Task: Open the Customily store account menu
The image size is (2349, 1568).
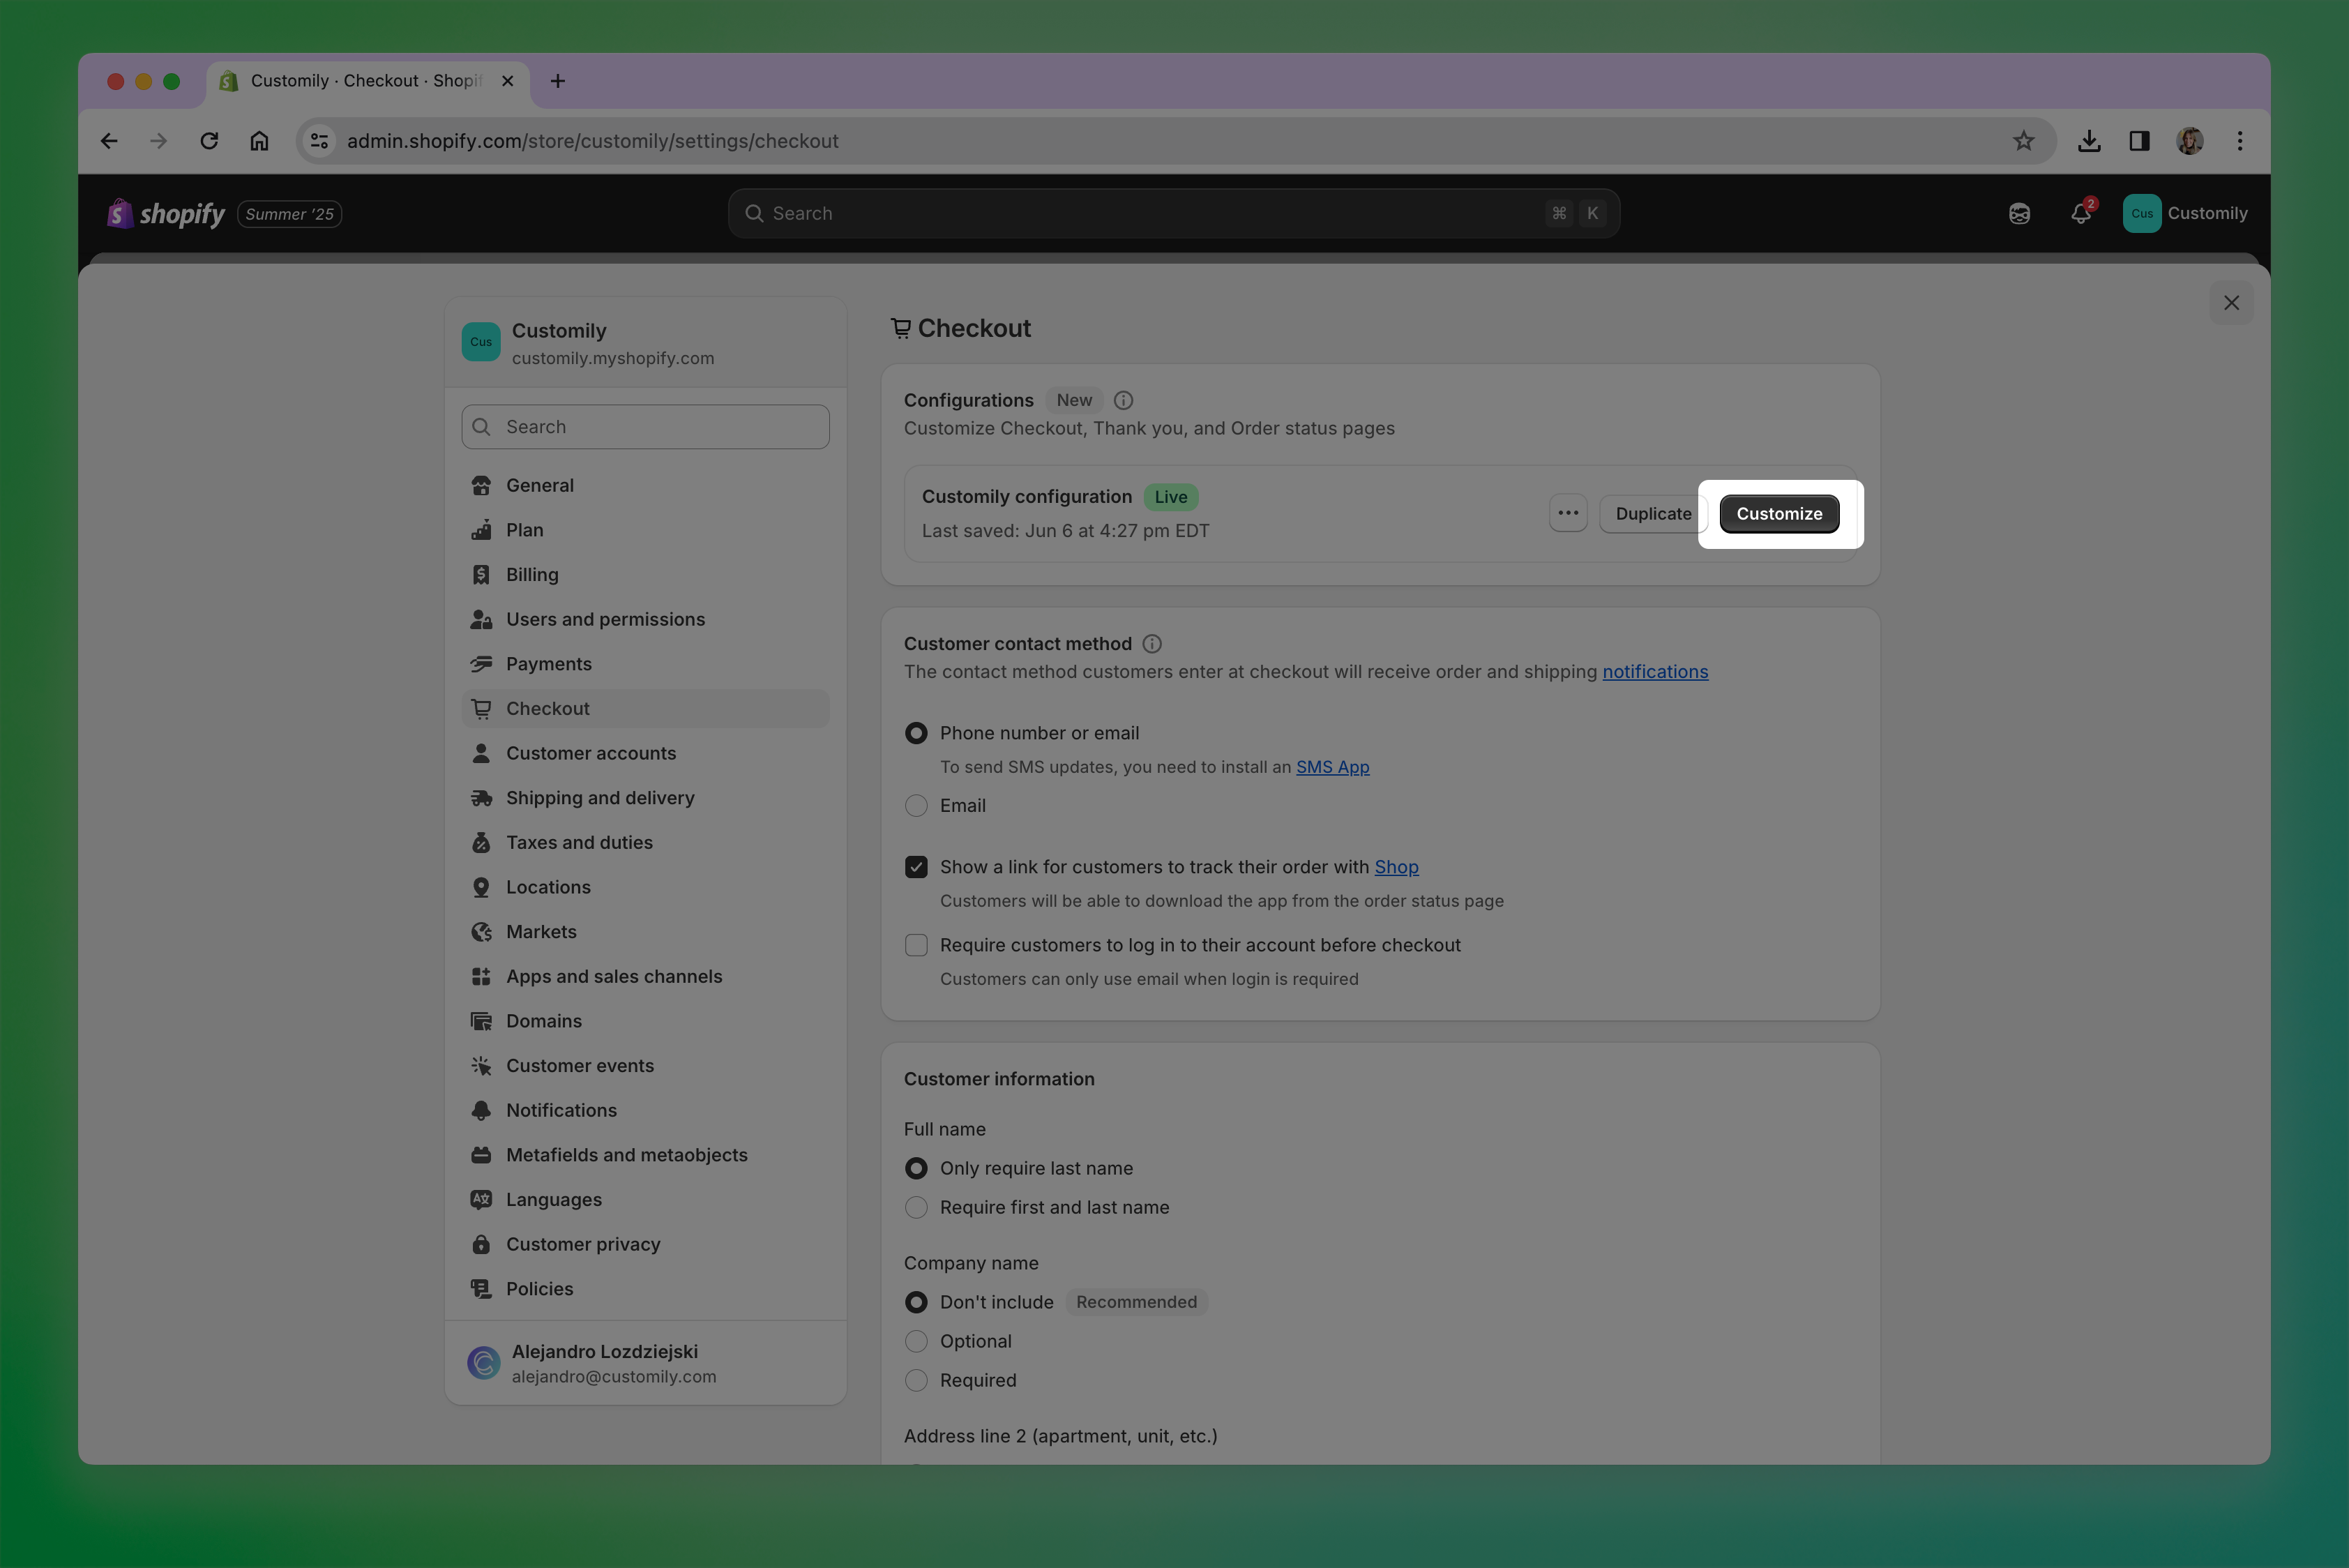Action: point(2185,214)
